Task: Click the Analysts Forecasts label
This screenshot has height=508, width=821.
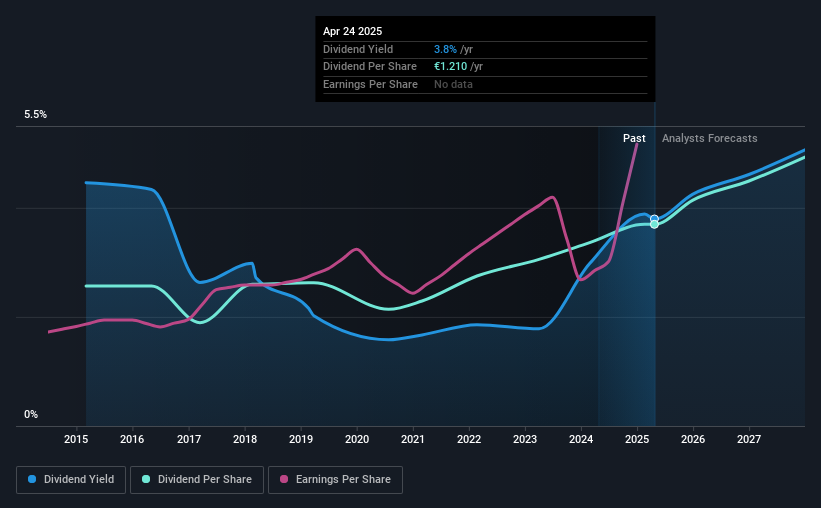Action: click(709, 138)
